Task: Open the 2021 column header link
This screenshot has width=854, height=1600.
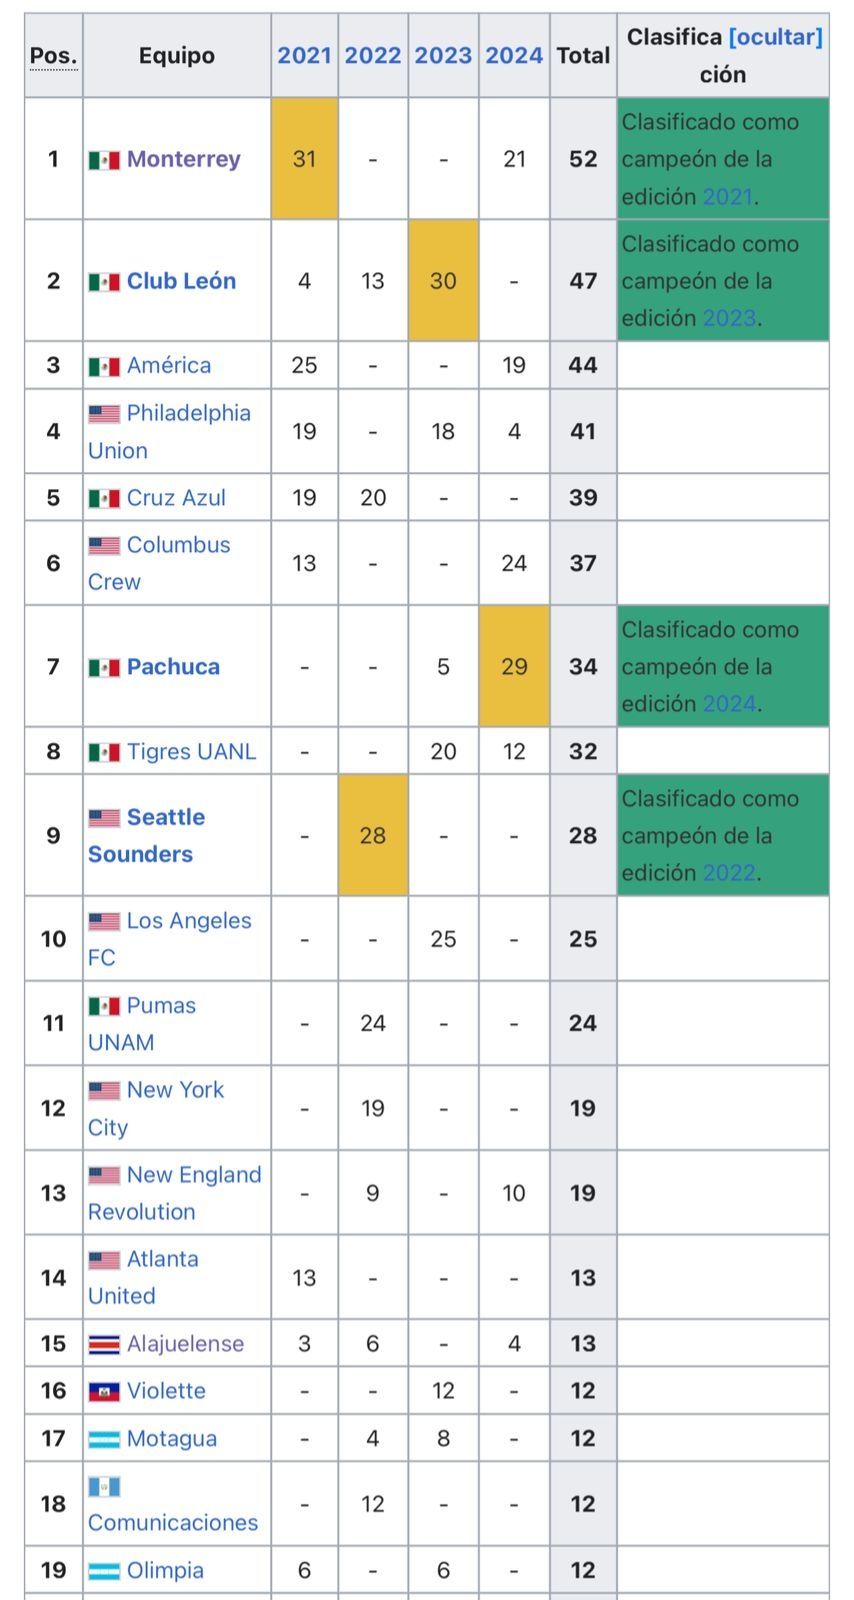Action: (x=304, y=56)
